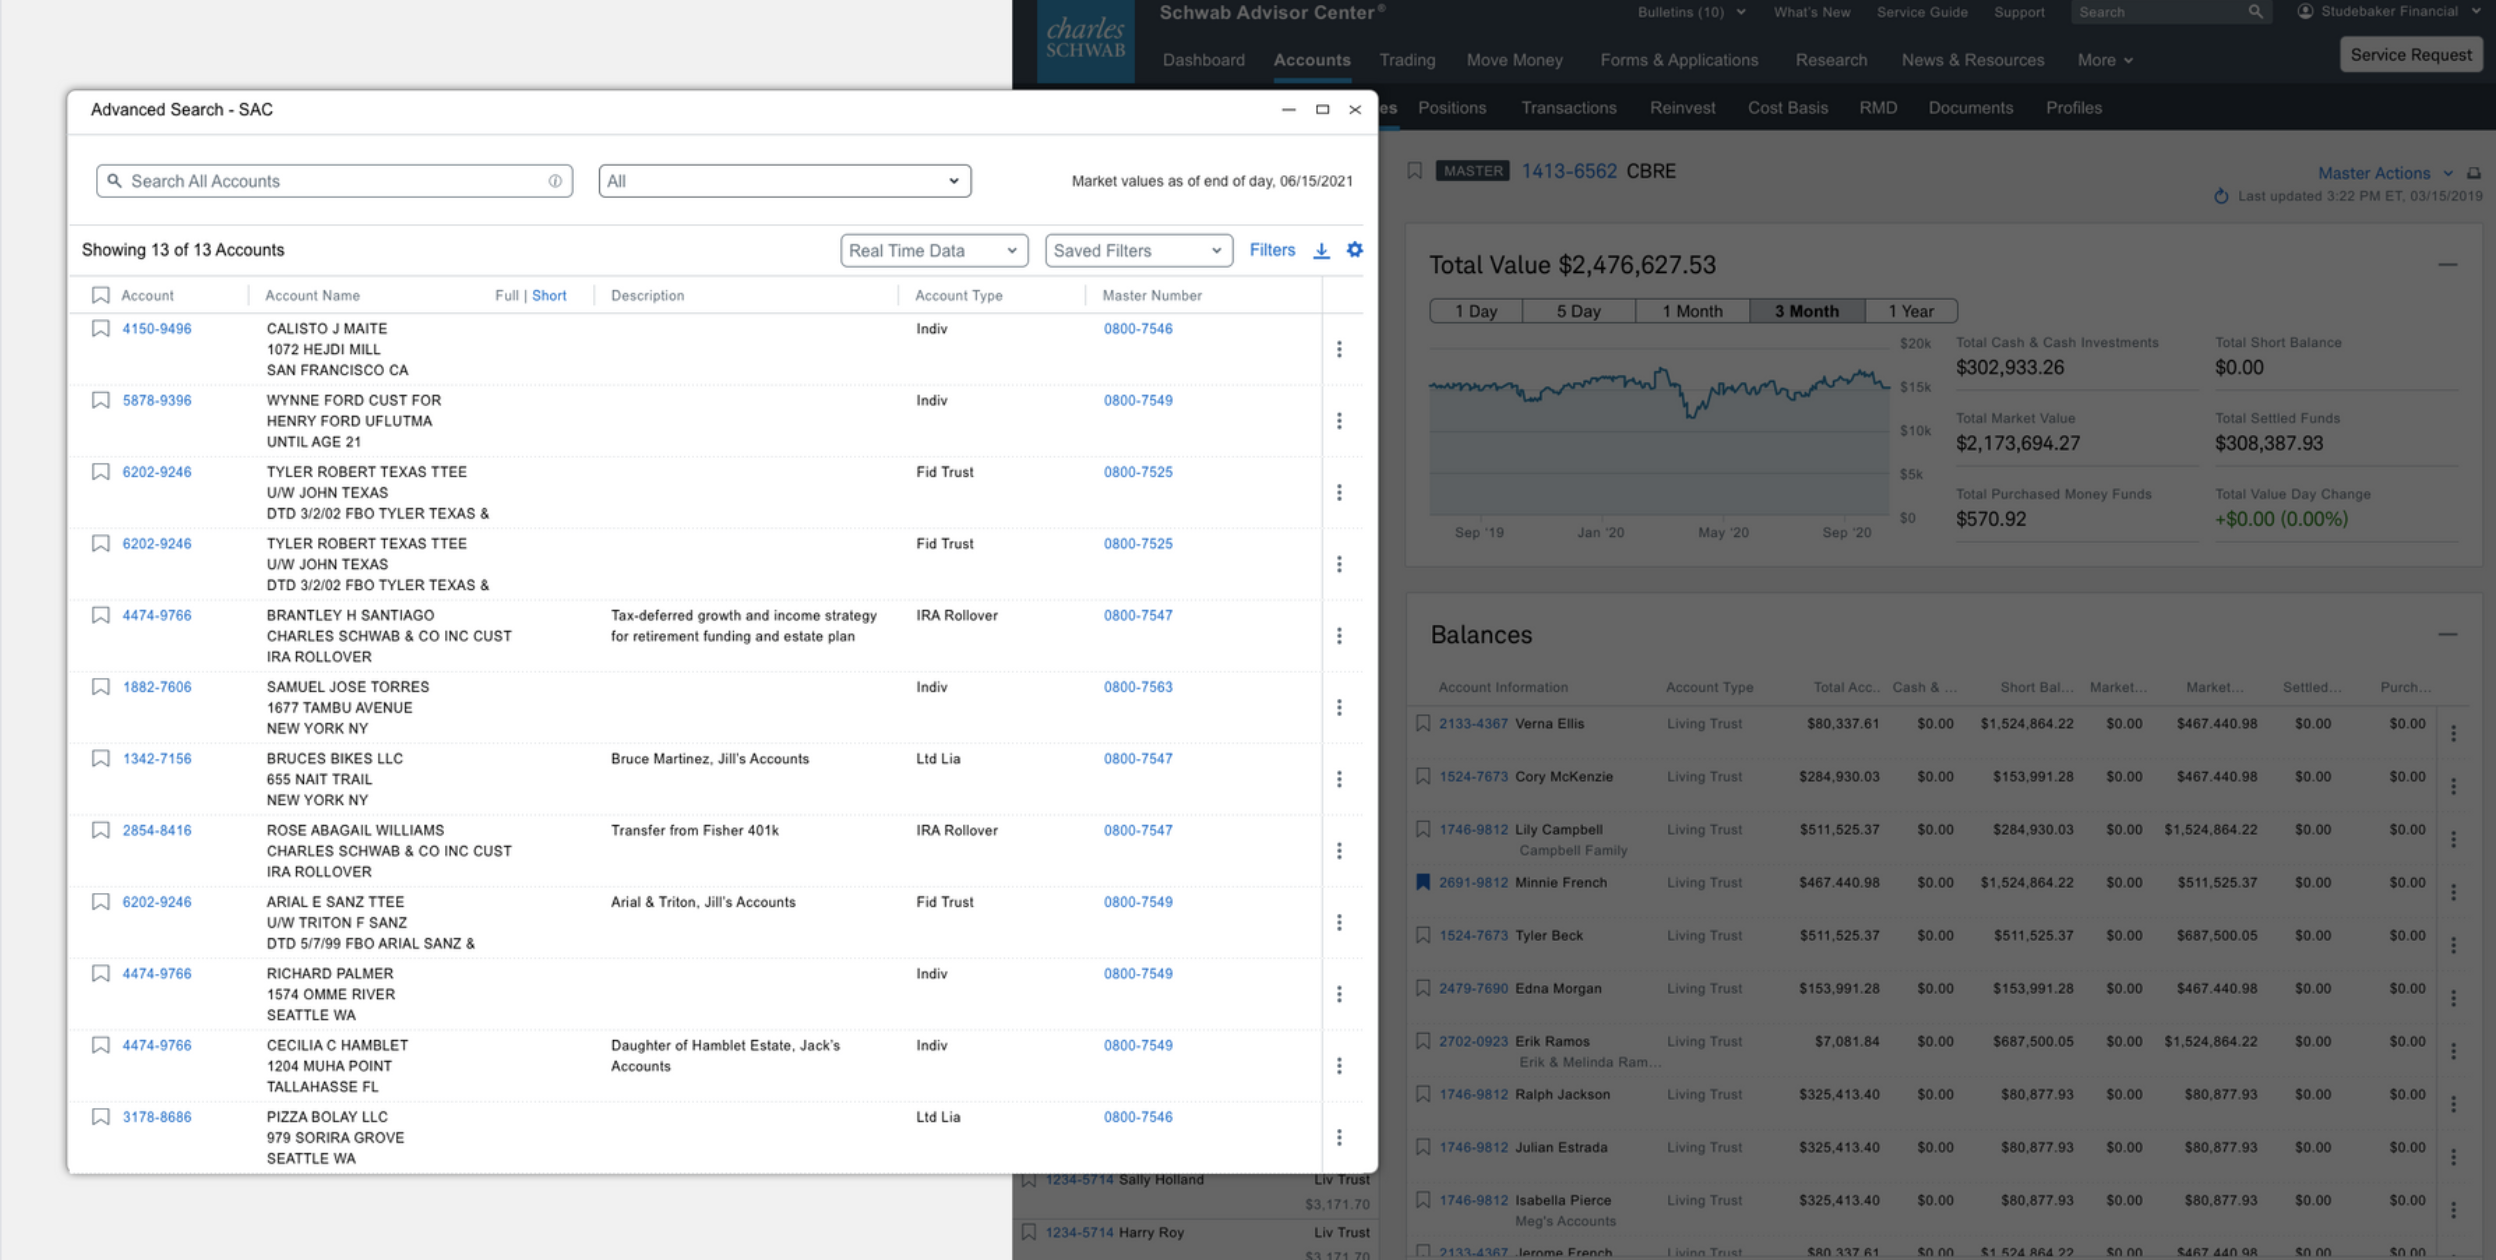2496x1260 pixels.
Task: Open master number 0800-7563 link
Action: [1137, 687]
